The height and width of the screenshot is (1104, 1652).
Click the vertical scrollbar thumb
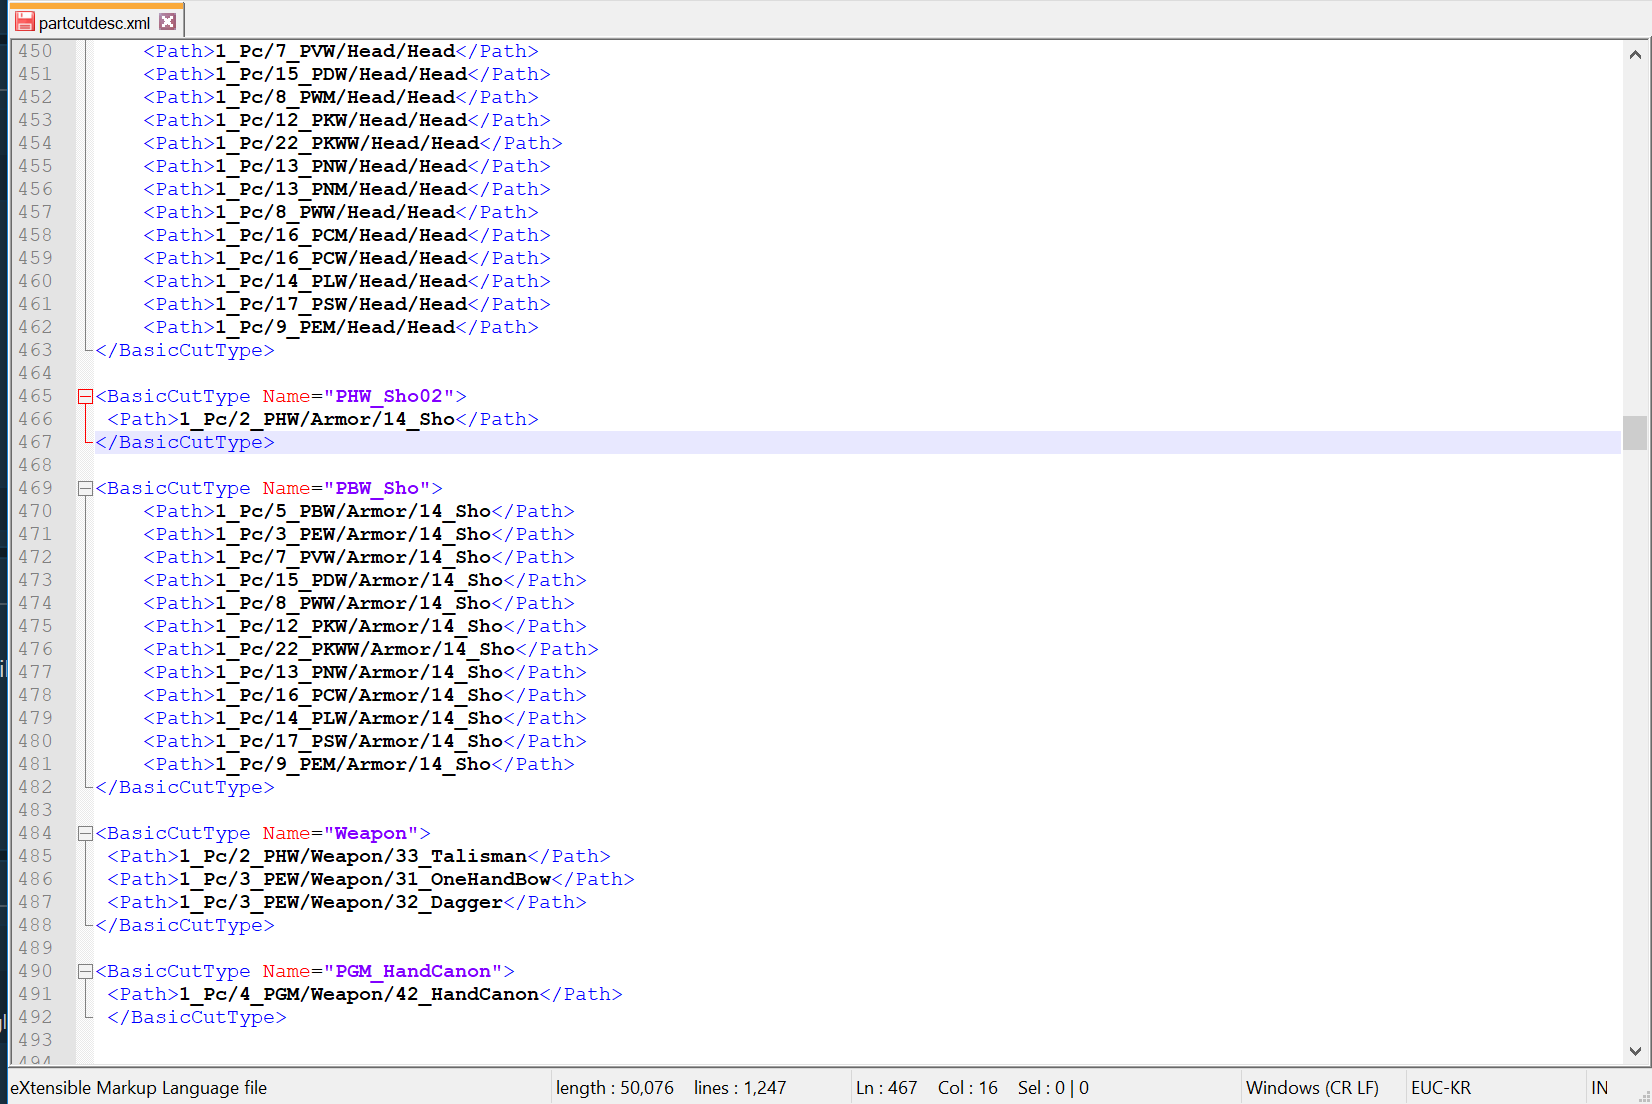1635,433
